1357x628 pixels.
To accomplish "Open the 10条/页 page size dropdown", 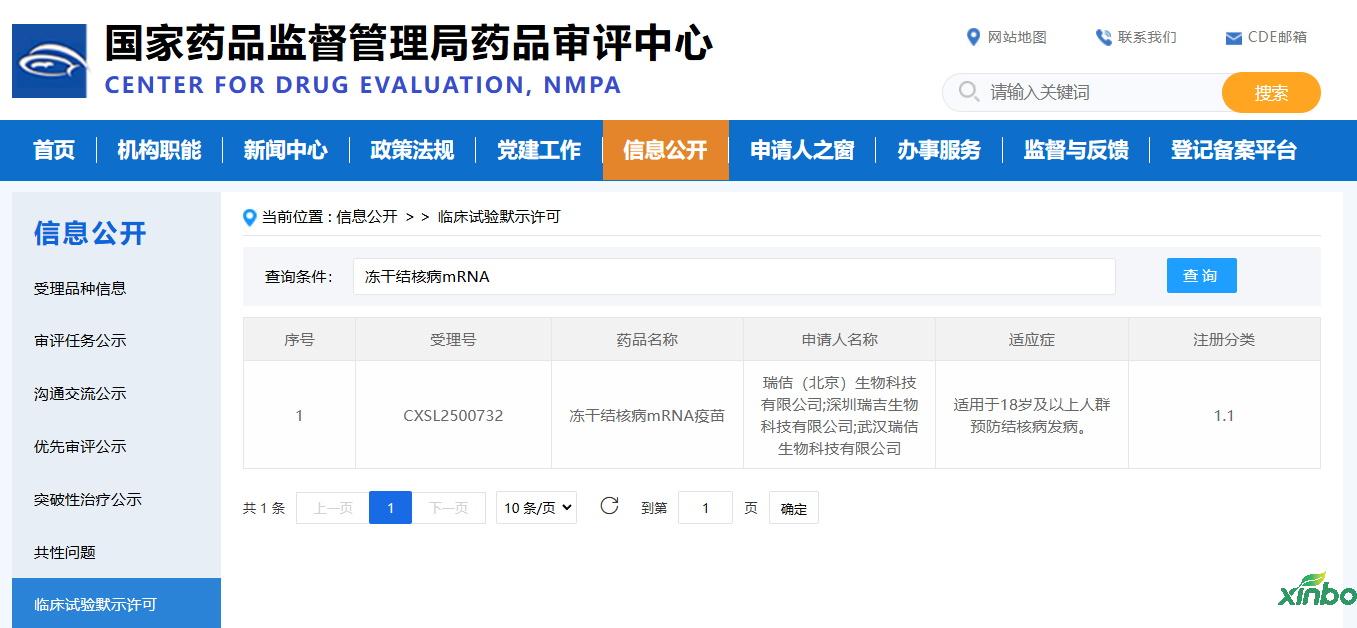I will tap(536, 508).
